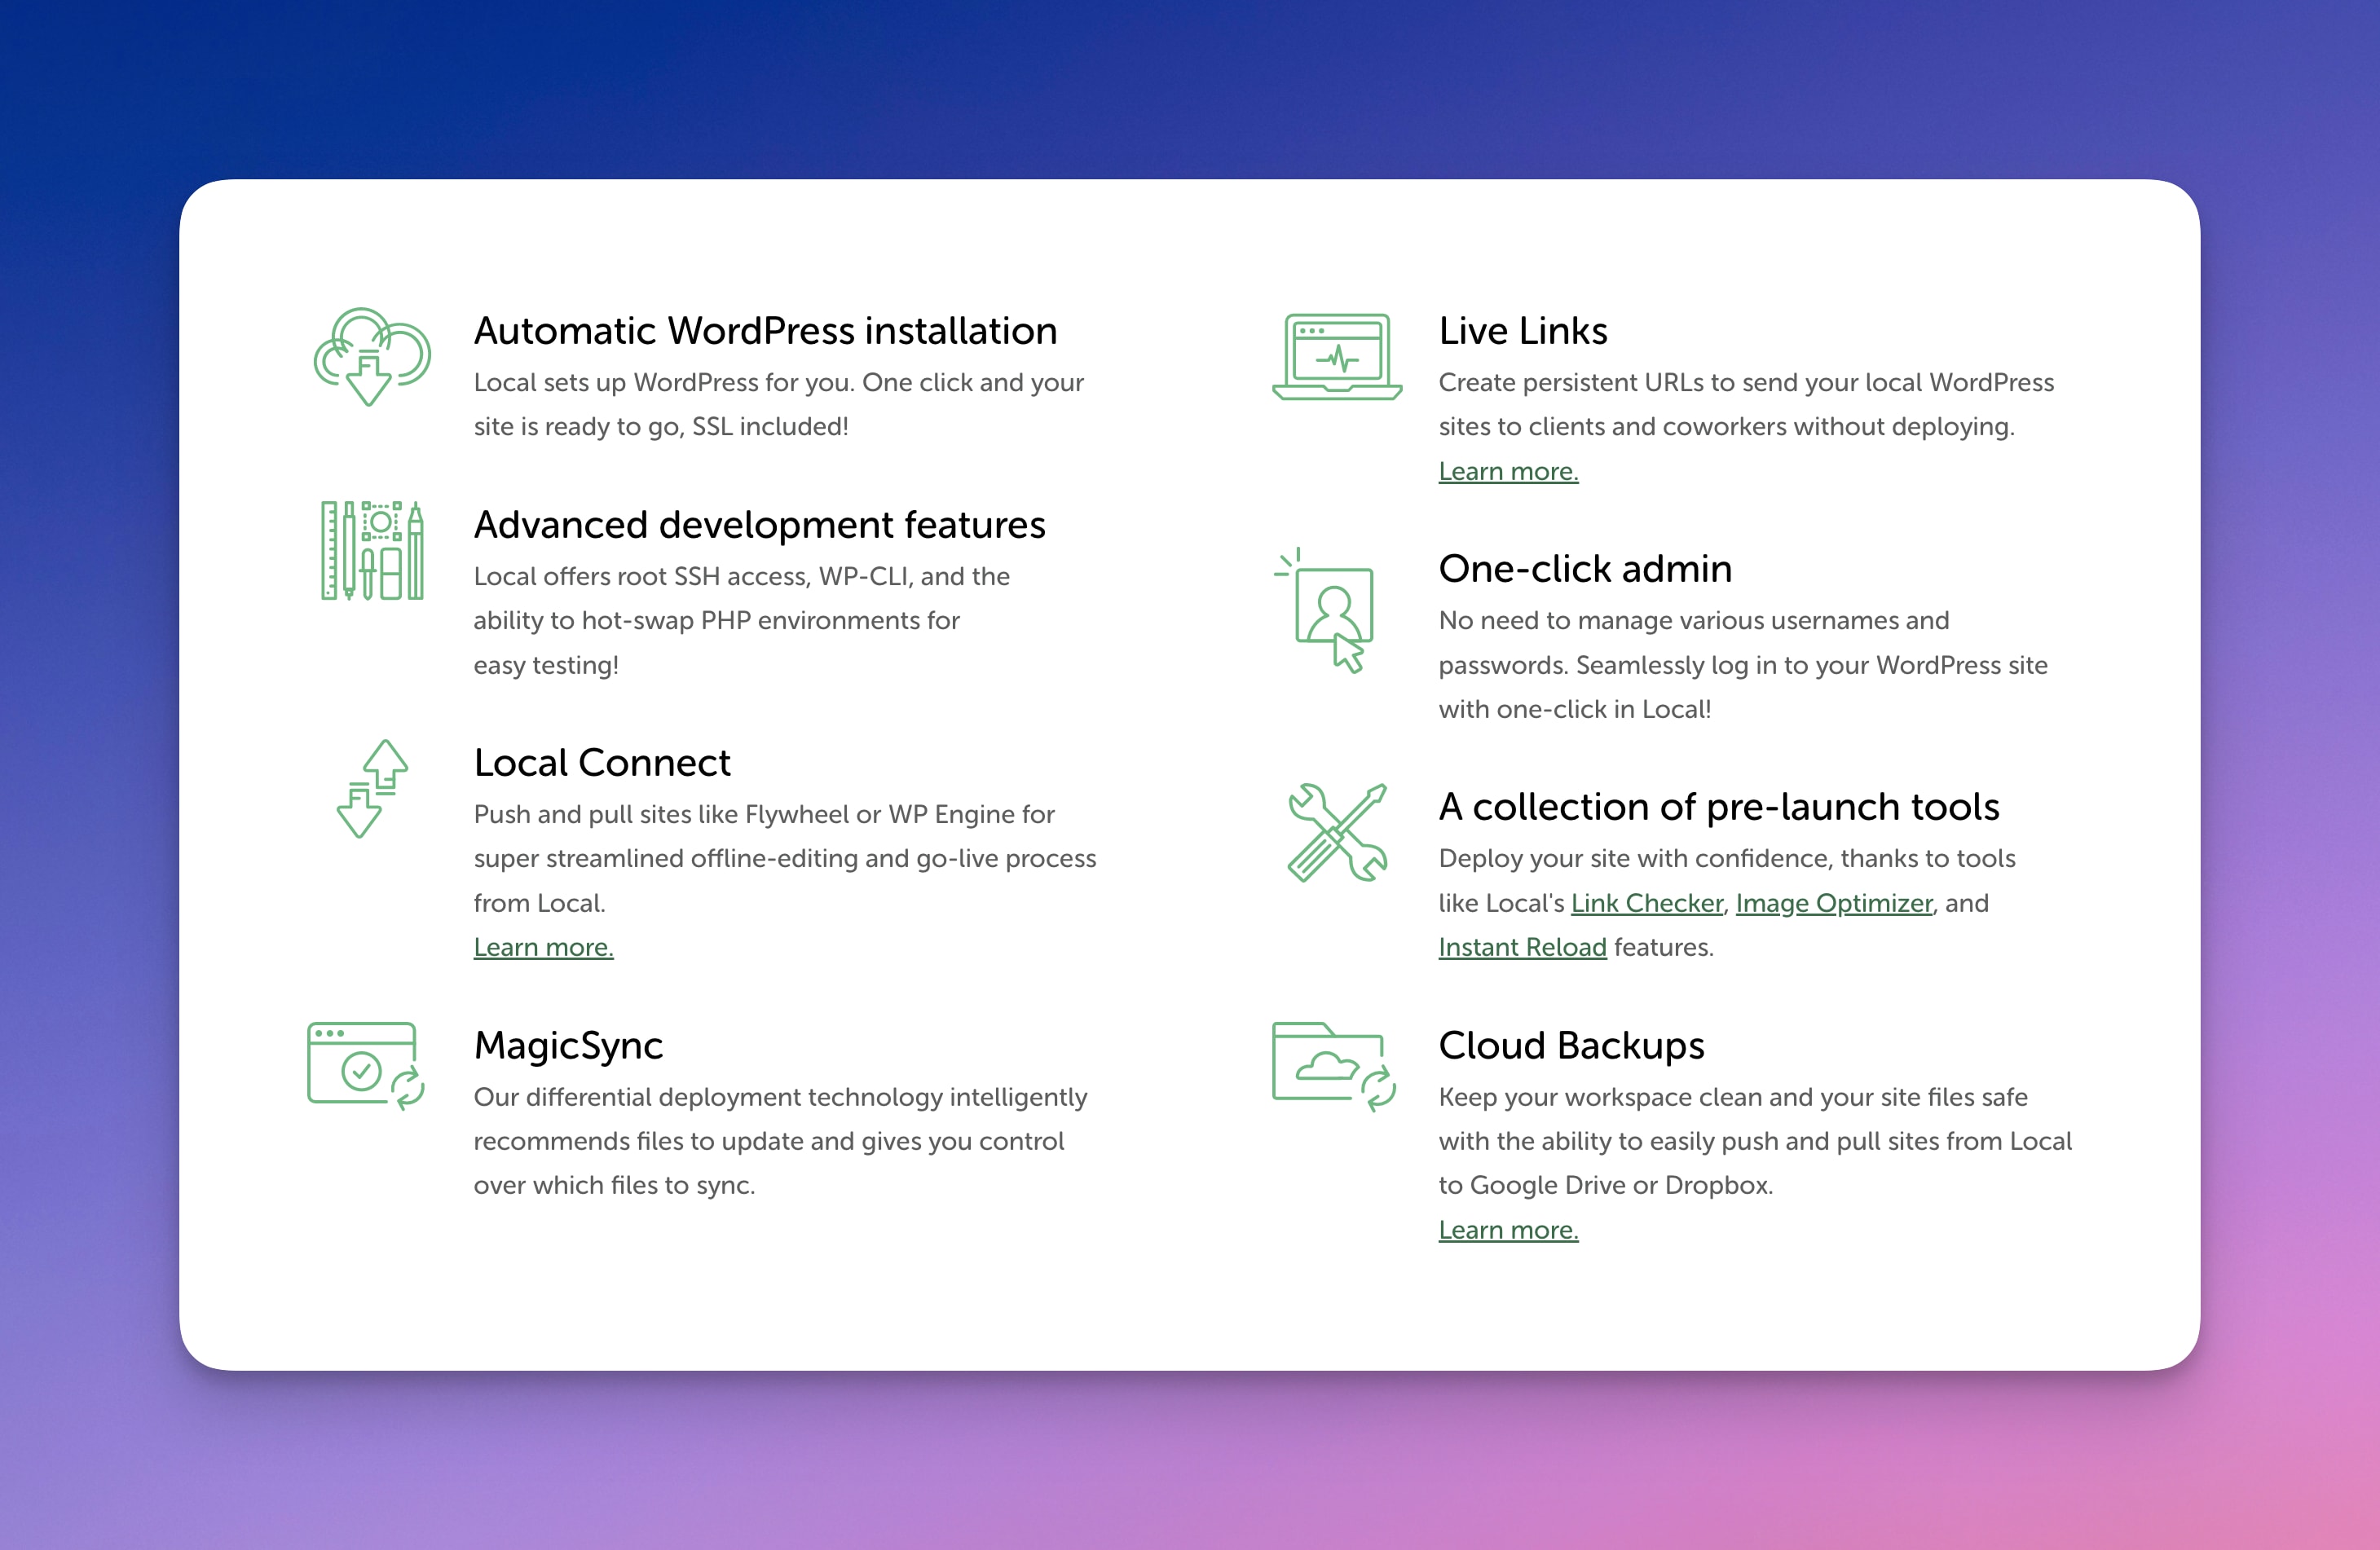Click the Live Links laptop pulse icon
The height and width of the screenshot is (1550, 2380).
[x=1337, y=356]
